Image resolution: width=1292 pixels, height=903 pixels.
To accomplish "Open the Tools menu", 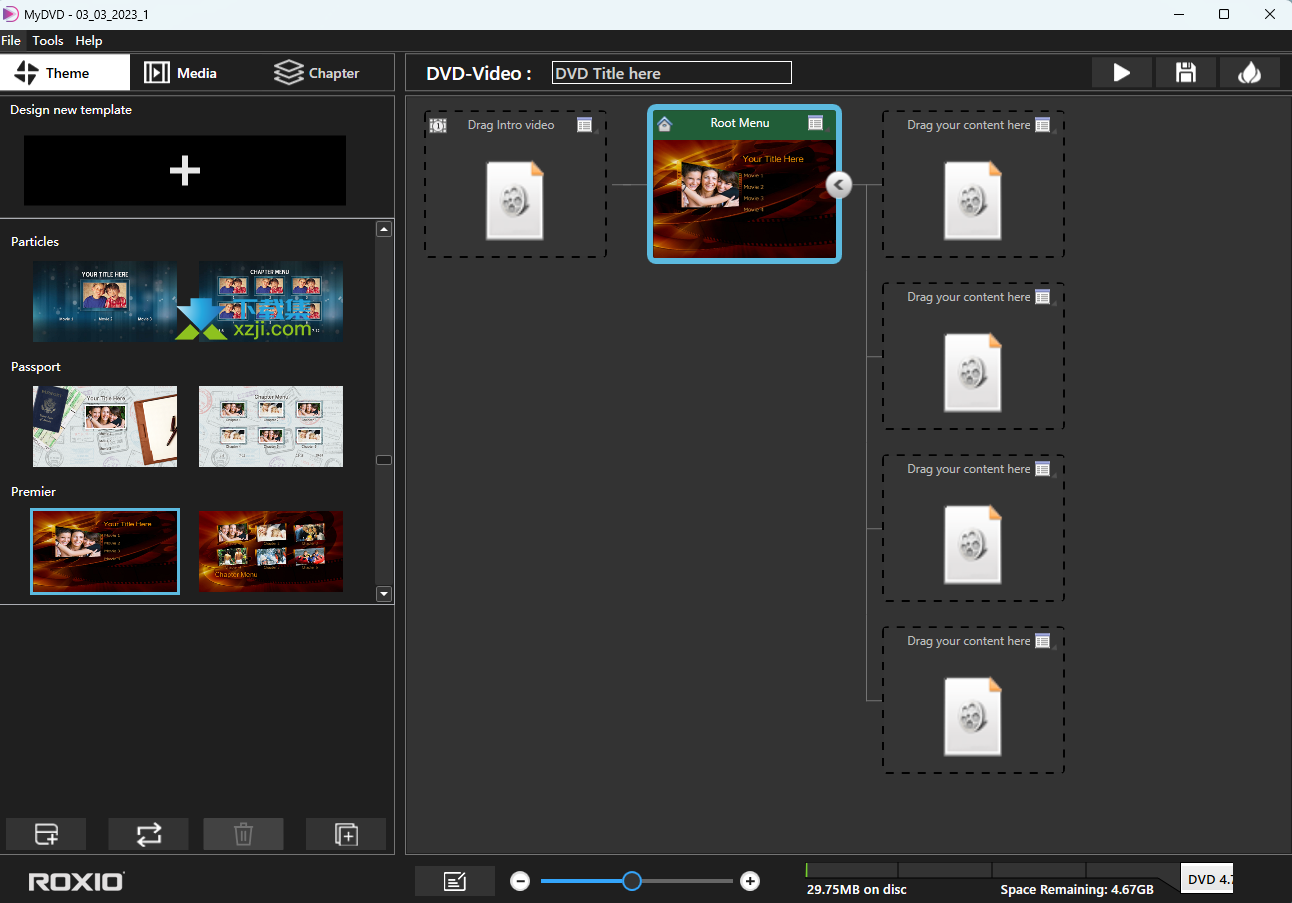I will coord(48,41).
